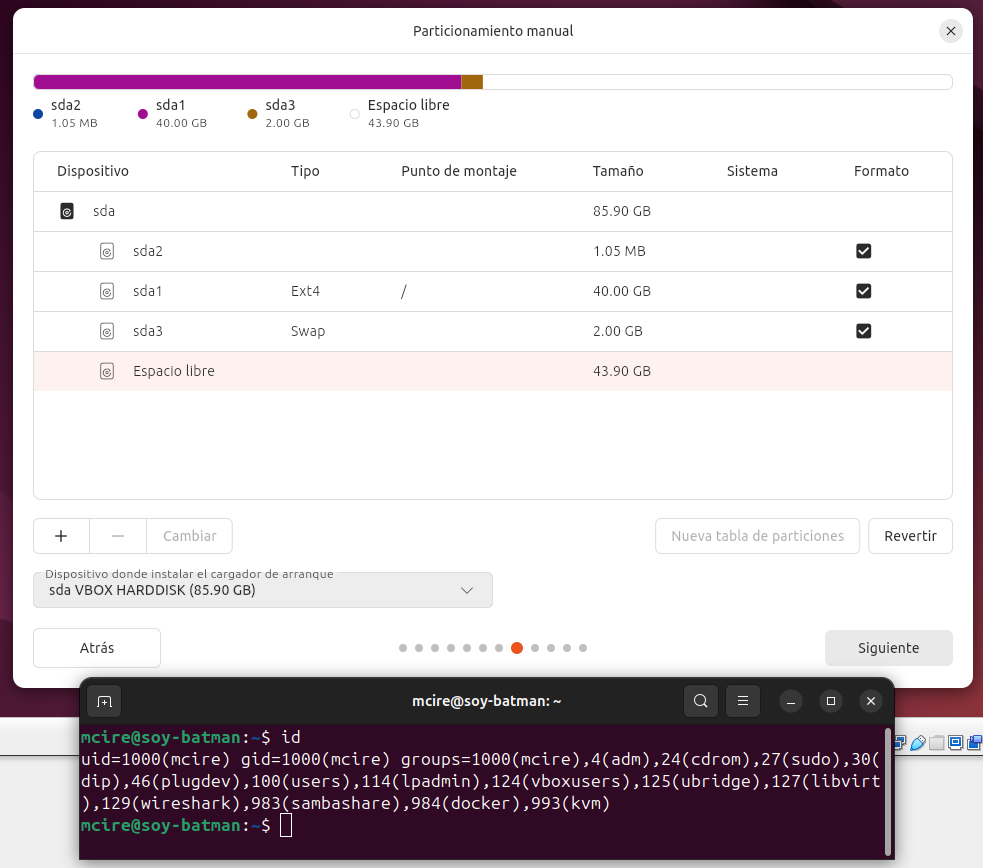Open the terminal hamburger menu
The height and width of the screenshot is (868, 983).
pyautogui.click(x=742, y=701)
